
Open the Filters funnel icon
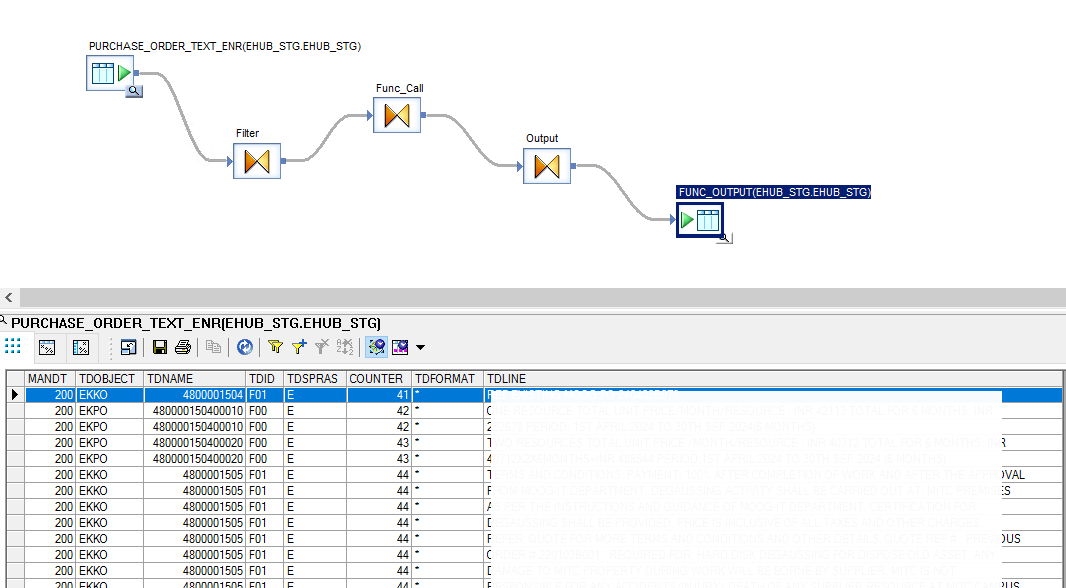275,347
